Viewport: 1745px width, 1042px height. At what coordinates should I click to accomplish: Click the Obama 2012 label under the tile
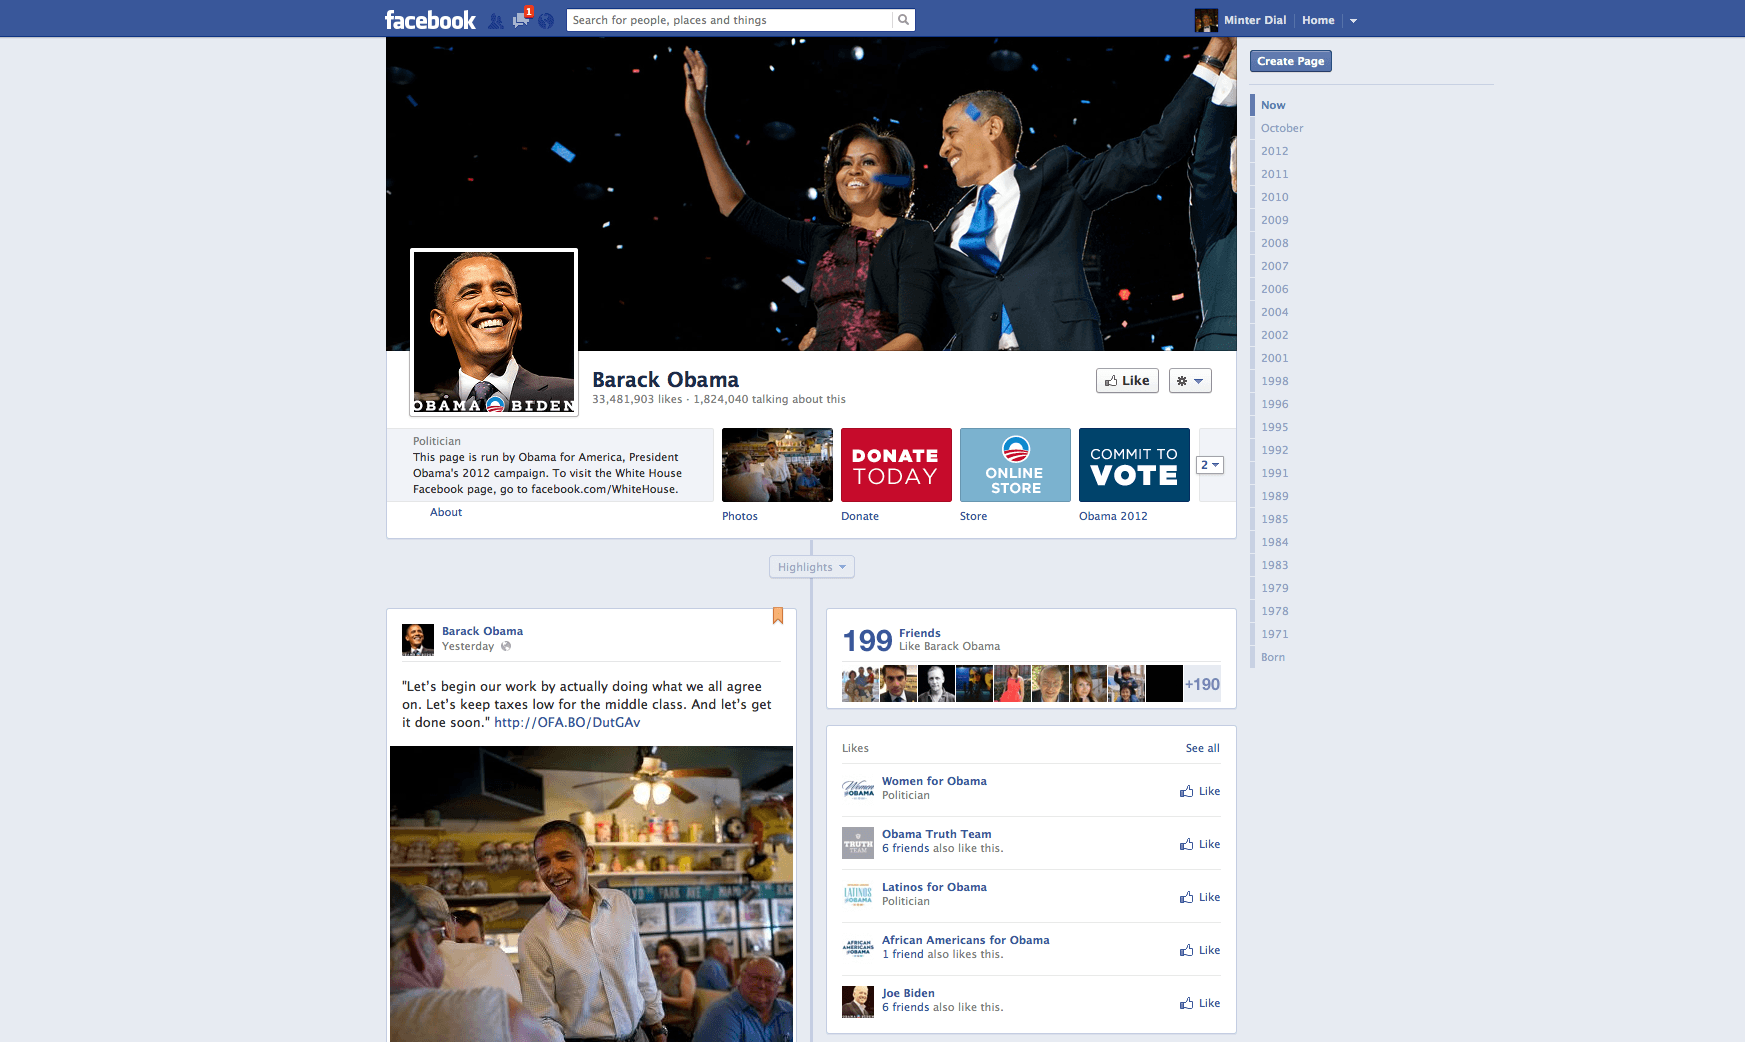pyautogui.click(x=1113, y=516)
